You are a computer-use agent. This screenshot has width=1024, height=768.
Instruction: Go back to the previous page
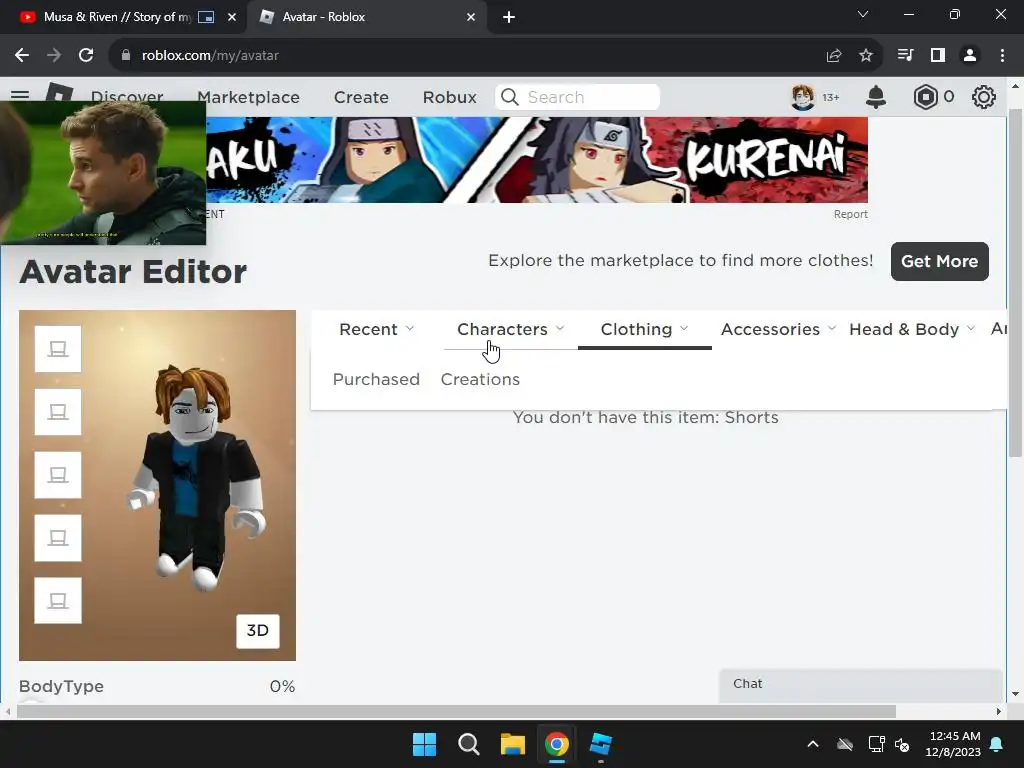(22, 56)
